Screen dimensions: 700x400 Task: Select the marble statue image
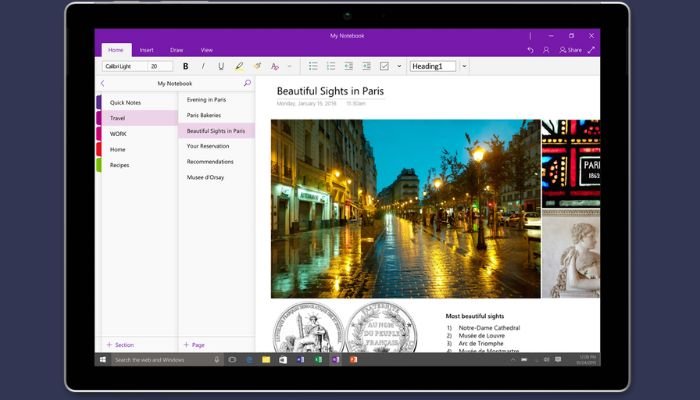coord(571,254)
